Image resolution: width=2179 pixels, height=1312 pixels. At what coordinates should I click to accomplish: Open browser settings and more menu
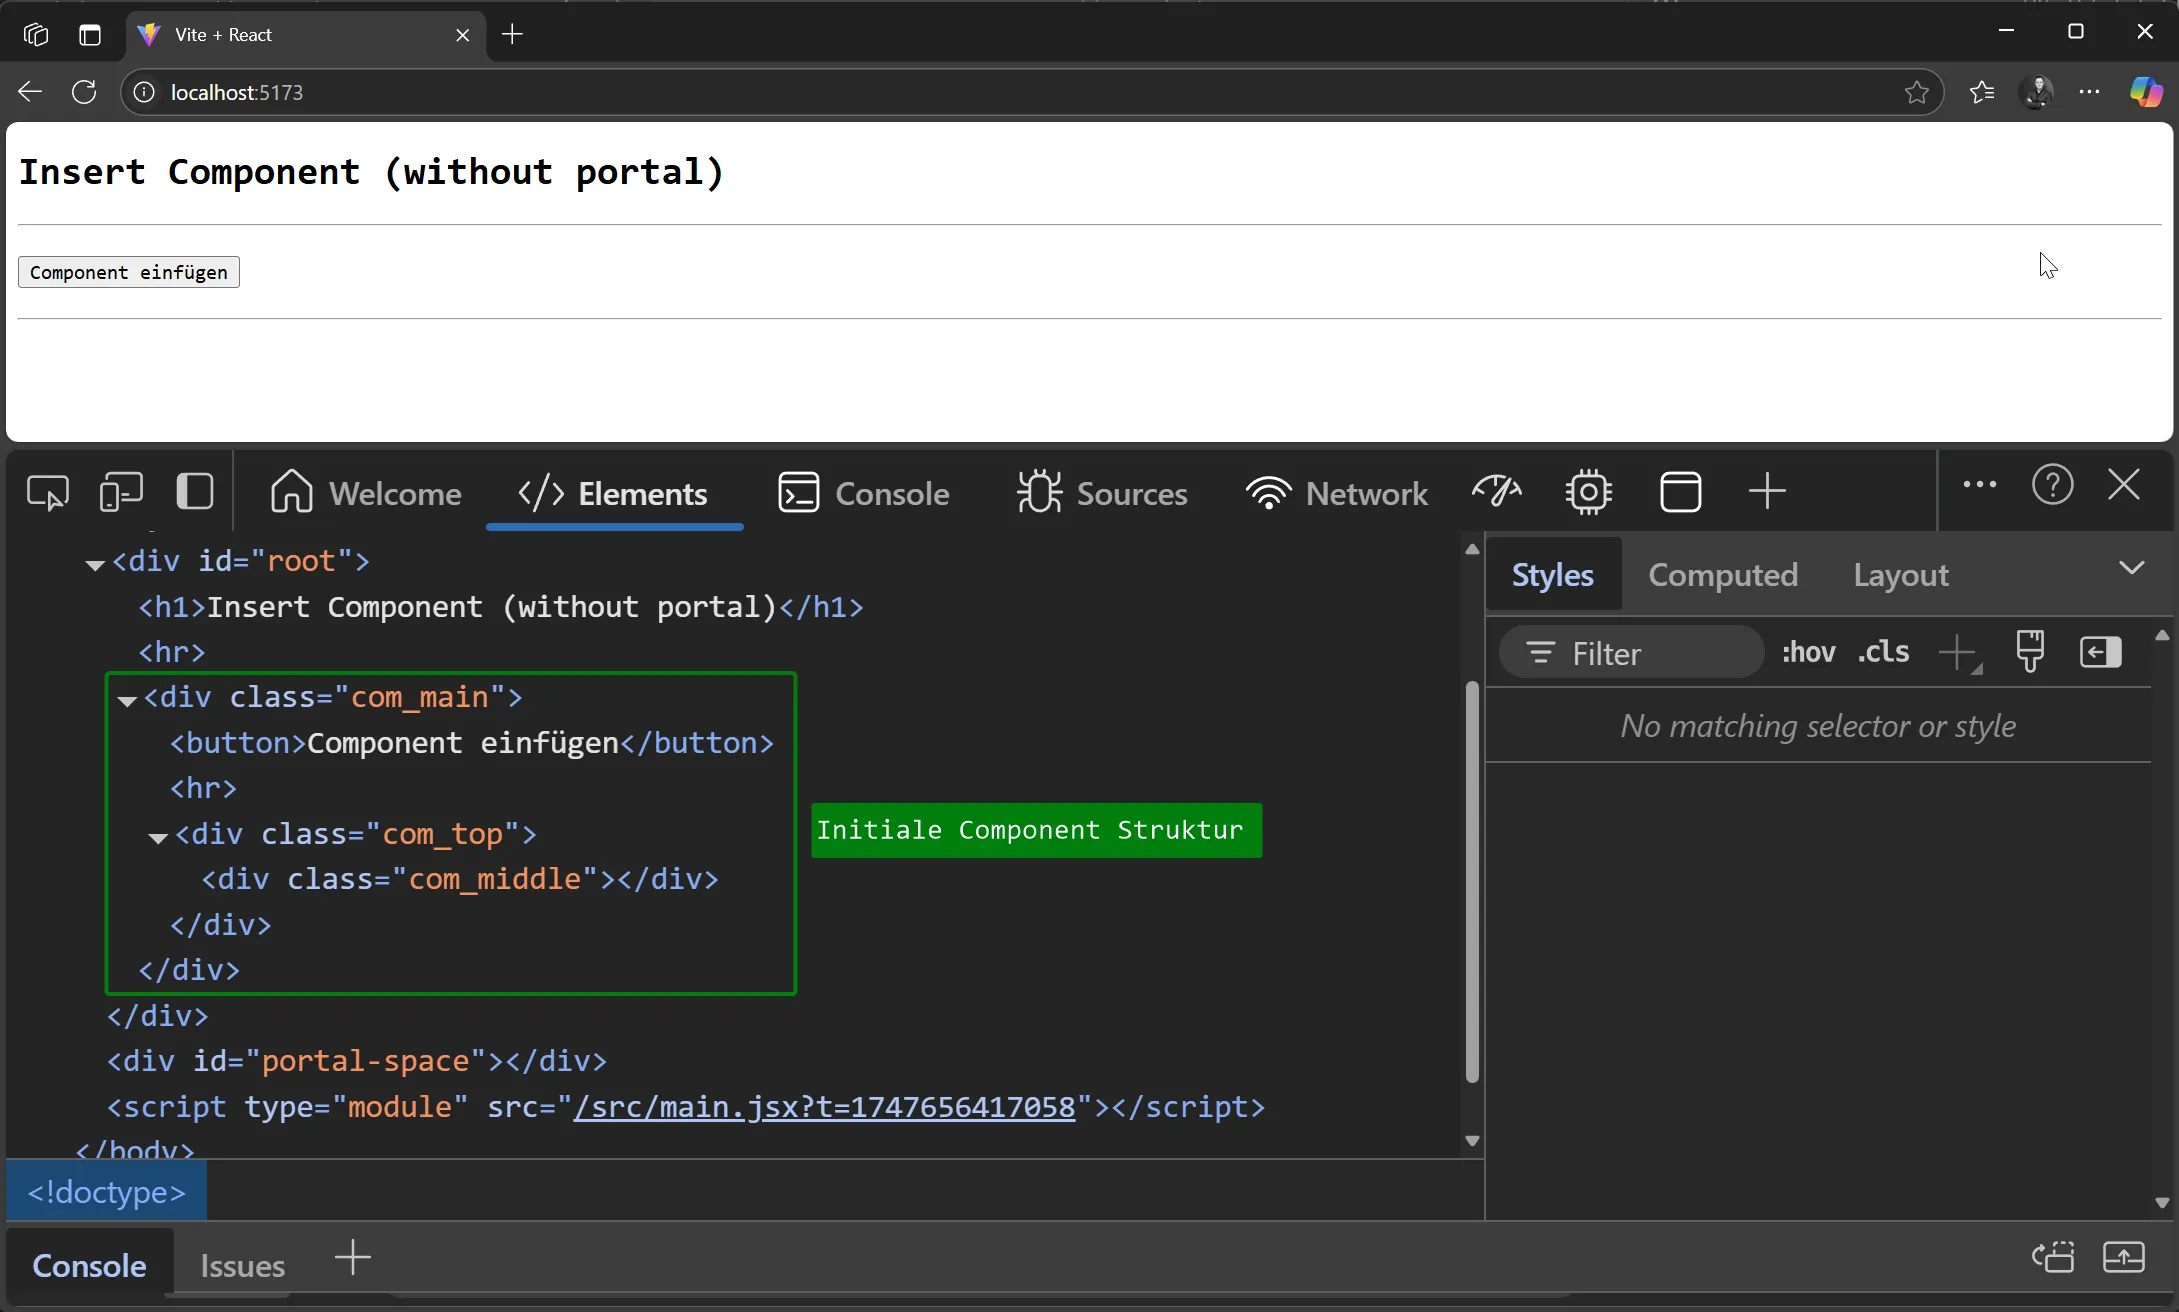pyautogui.click(x=2090, y=92)
